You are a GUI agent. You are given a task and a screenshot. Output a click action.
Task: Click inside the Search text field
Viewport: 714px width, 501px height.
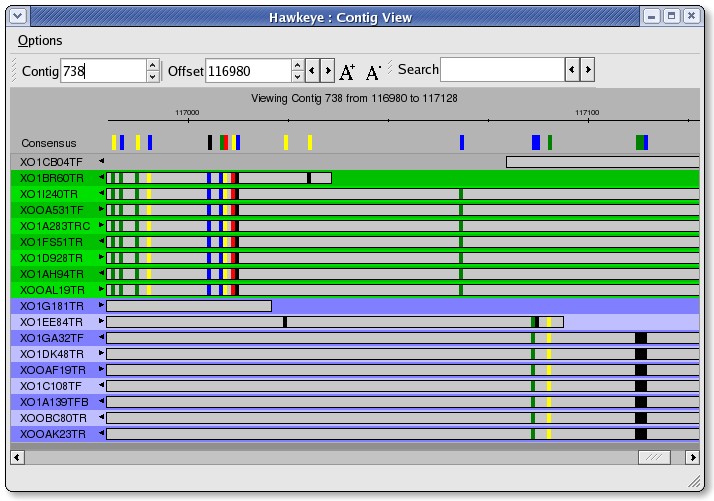click(502, 70)
